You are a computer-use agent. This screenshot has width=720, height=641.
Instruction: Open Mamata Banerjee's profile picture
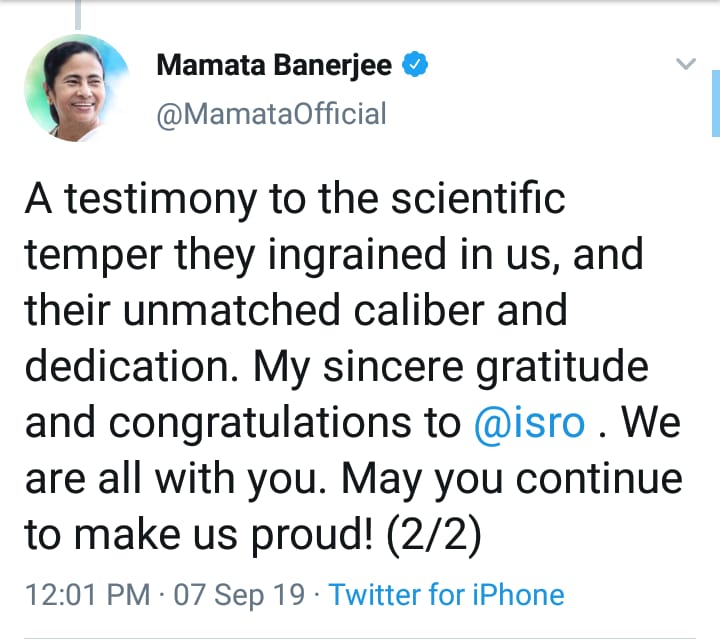(x=78, y=88)
